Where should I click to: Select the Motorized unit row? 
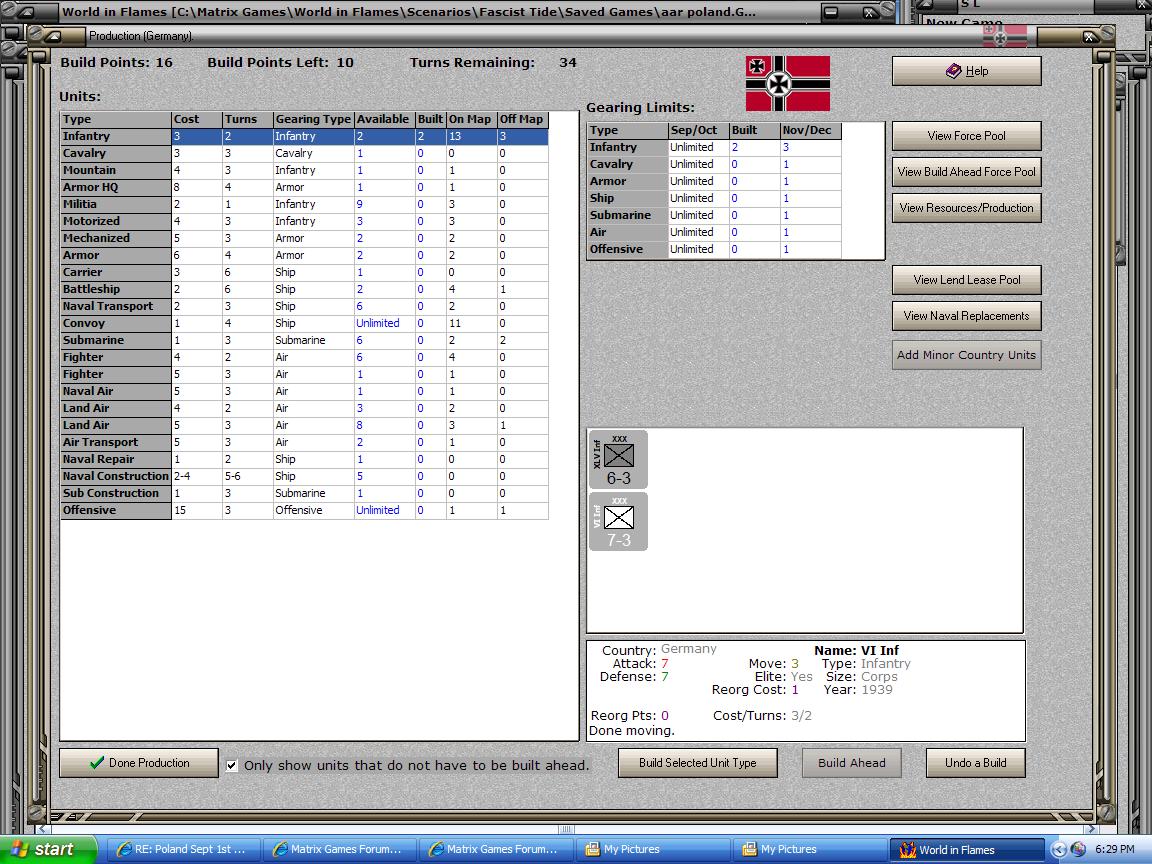pyautogui.click(x=304, y=220)
